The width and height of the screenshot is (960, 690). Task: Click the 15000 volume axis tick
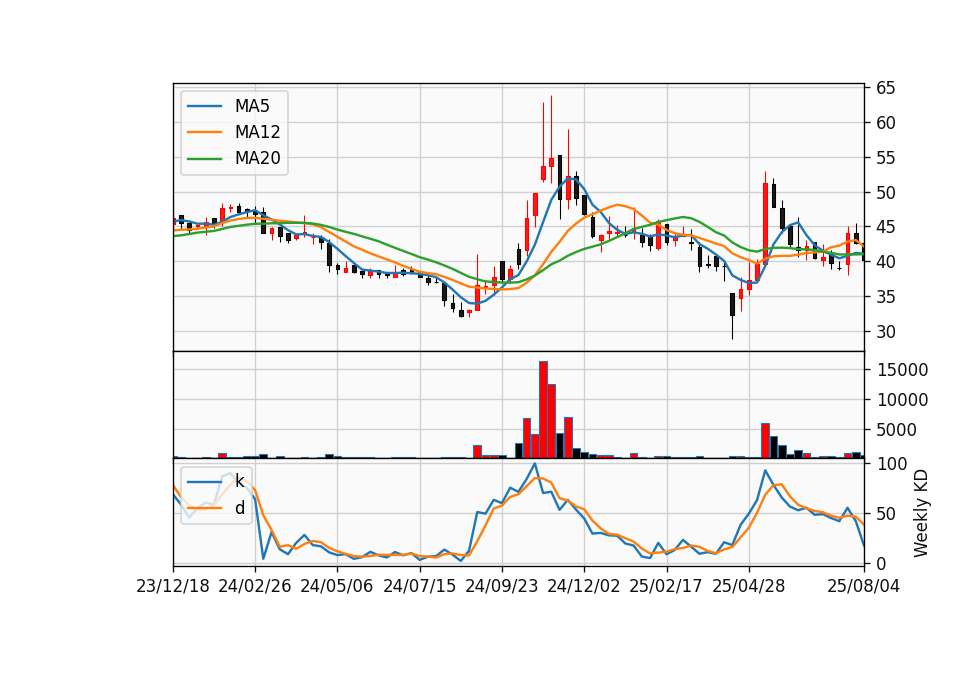coord(902,370)
